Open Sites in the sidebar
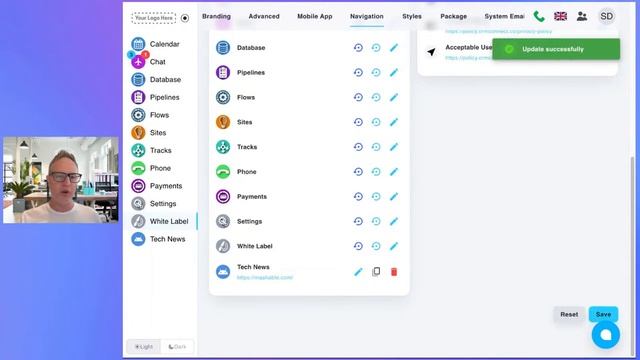This screenshot has width=640, height=360. click(149, 133)
